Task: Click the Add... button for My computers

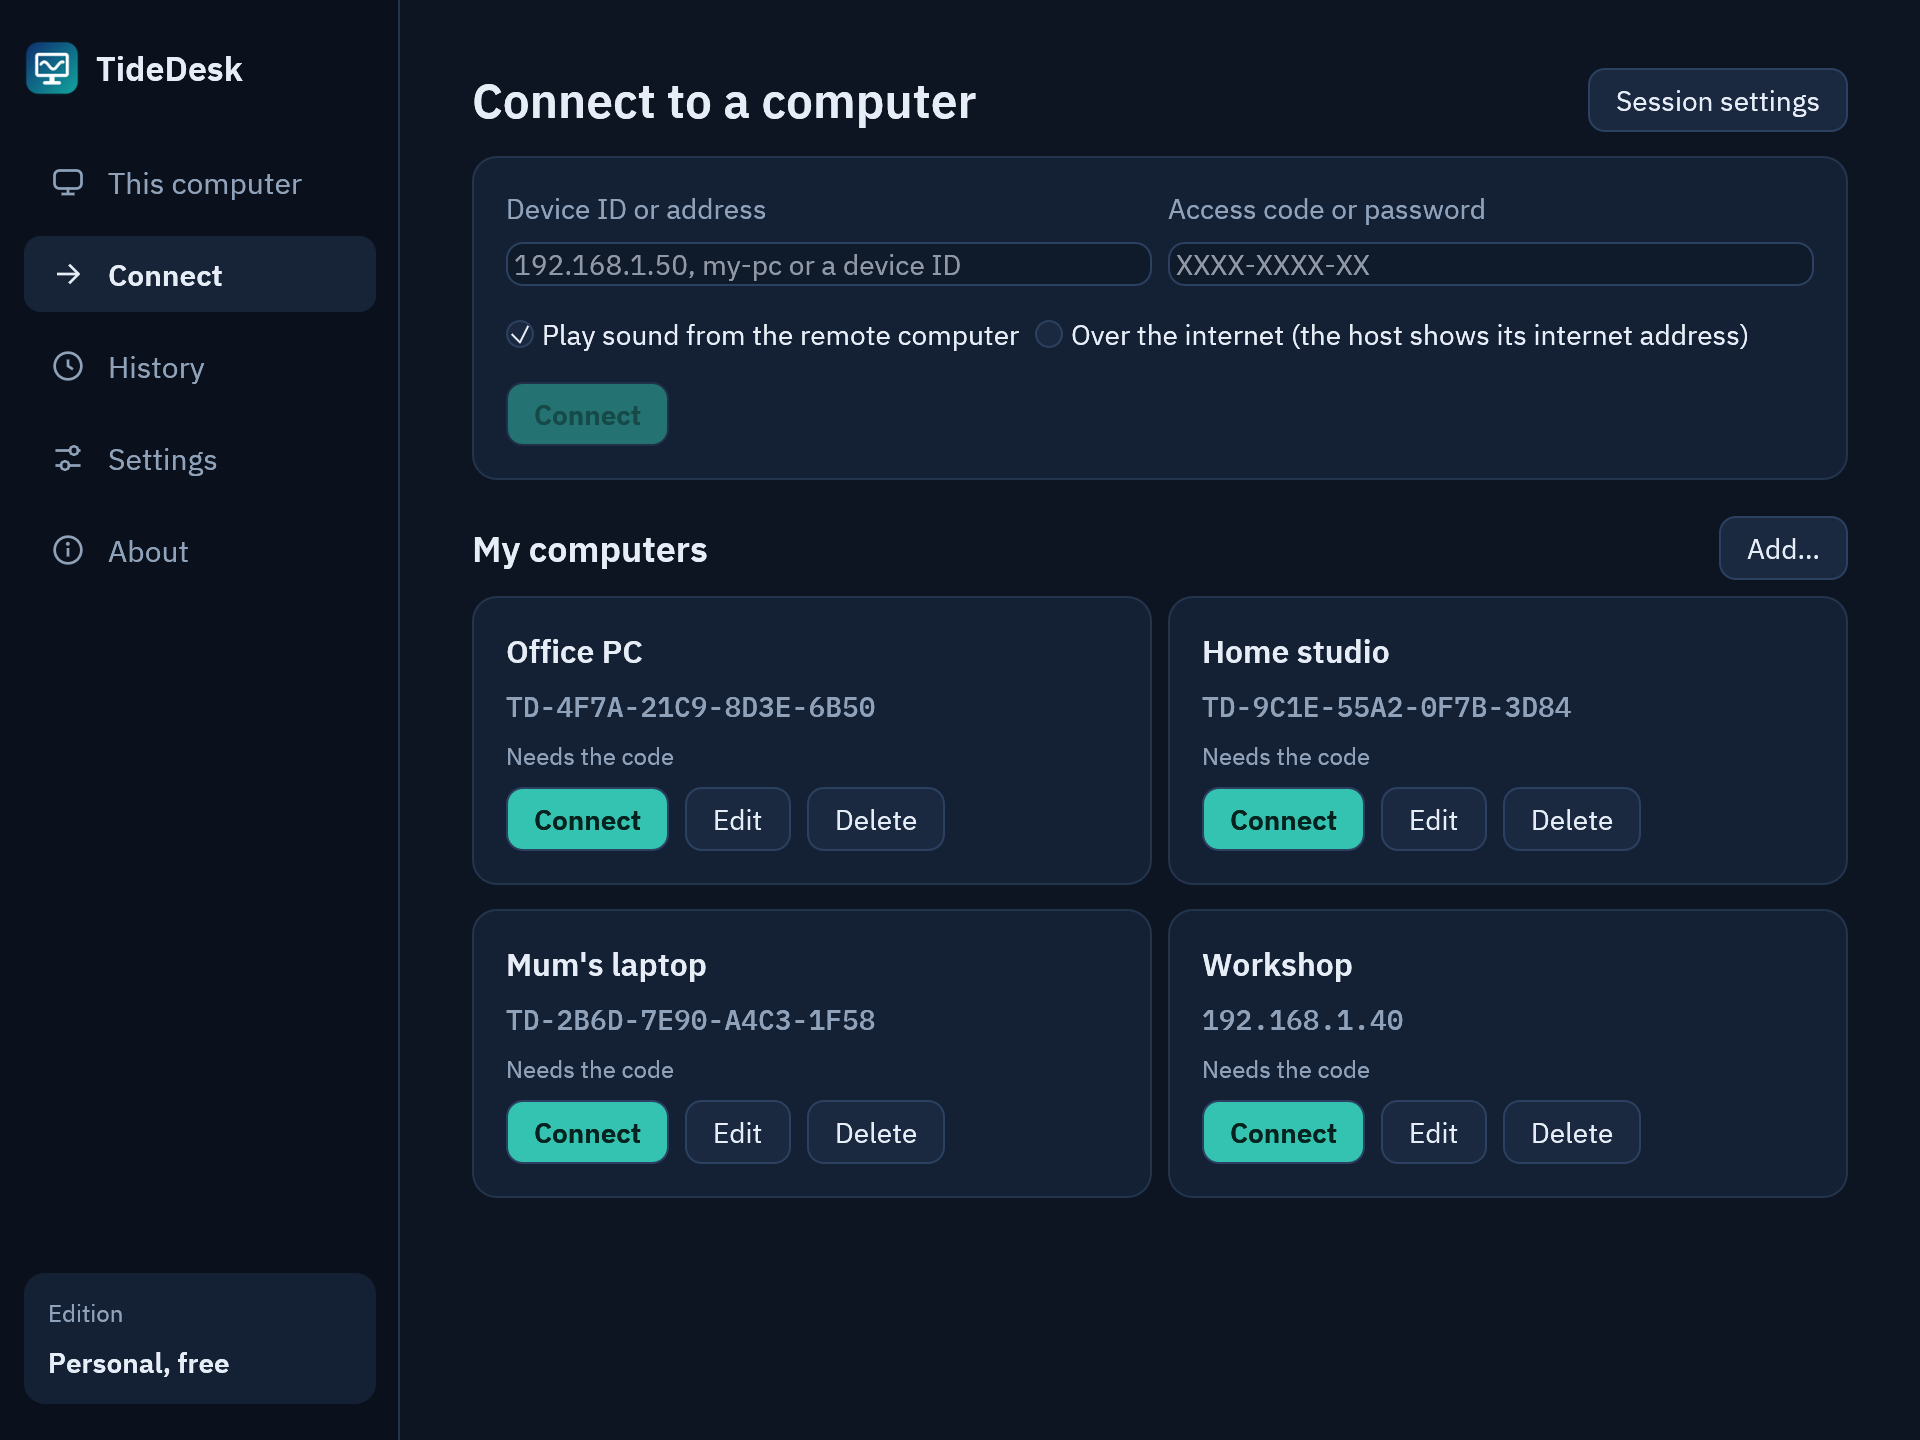Action: pyautogui.click(x=1783, y=549)
